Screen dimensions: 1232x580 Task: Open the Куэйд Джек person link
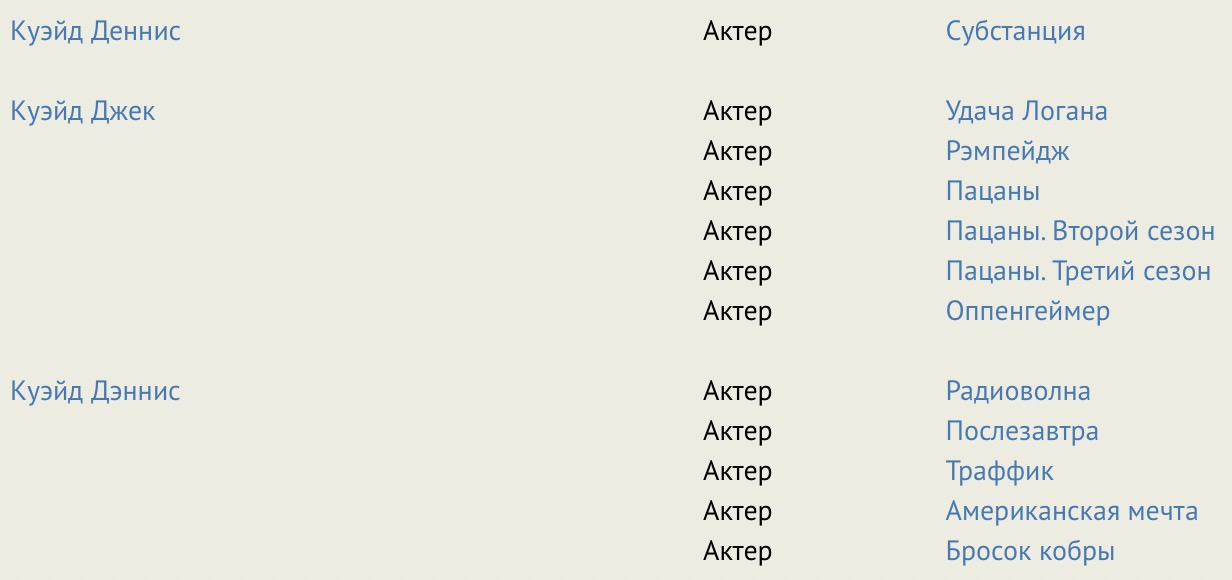tap(83, 111)
